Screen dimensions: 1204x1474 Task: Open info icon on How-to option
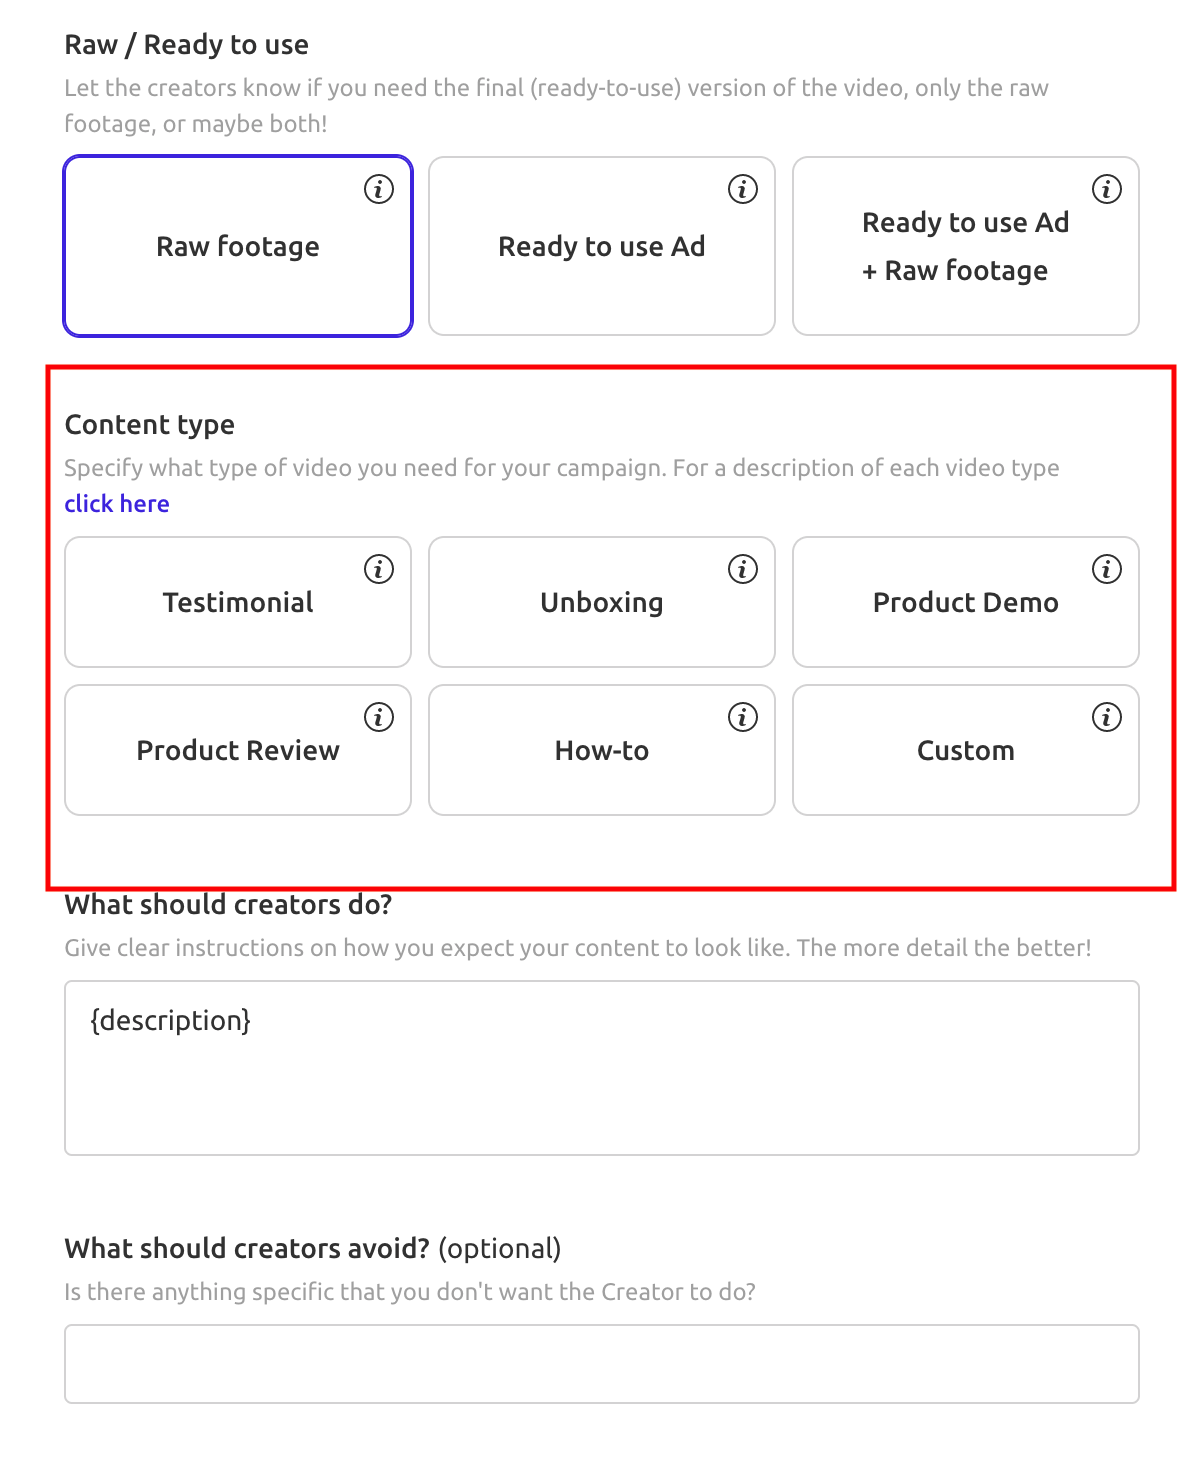coord(743,717)
